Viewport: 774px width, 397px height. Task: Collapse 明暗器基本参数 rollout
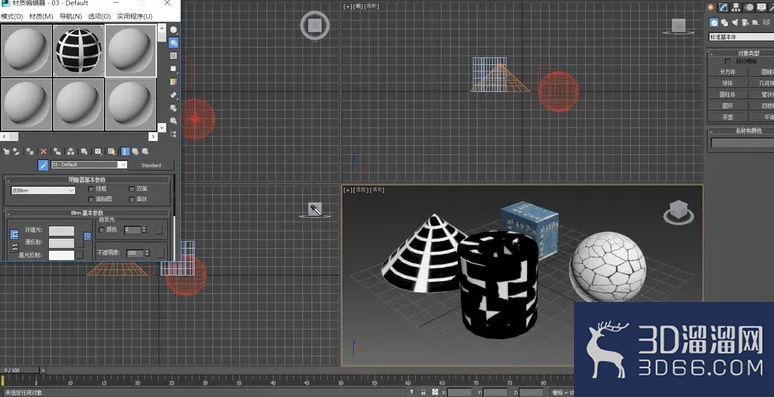pyautogui.click(x=87, y=180)
